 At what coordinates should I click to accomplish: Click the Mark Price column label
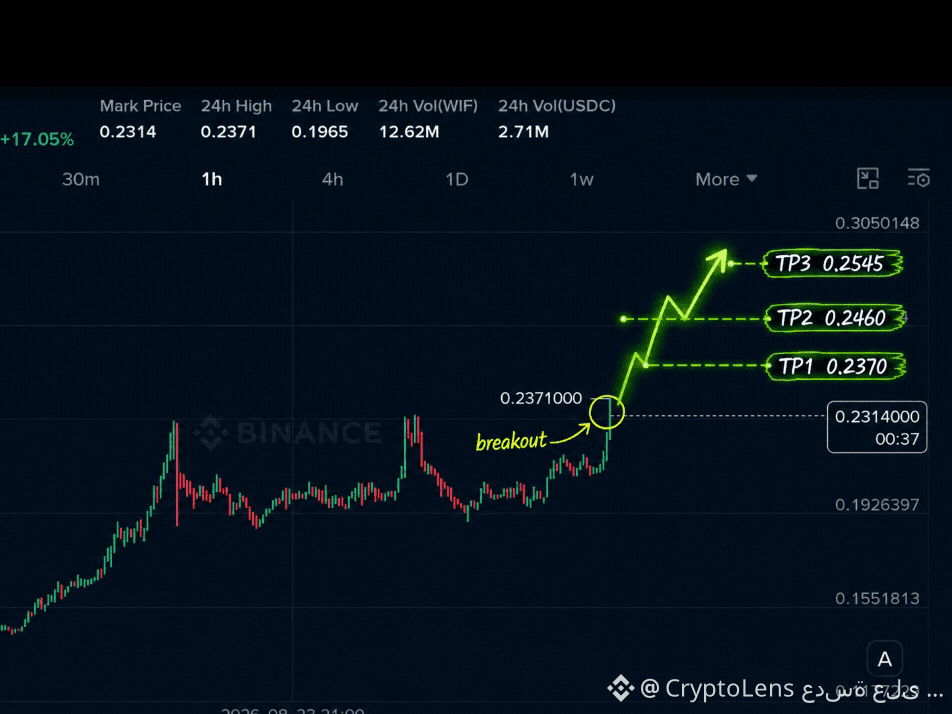140,106
